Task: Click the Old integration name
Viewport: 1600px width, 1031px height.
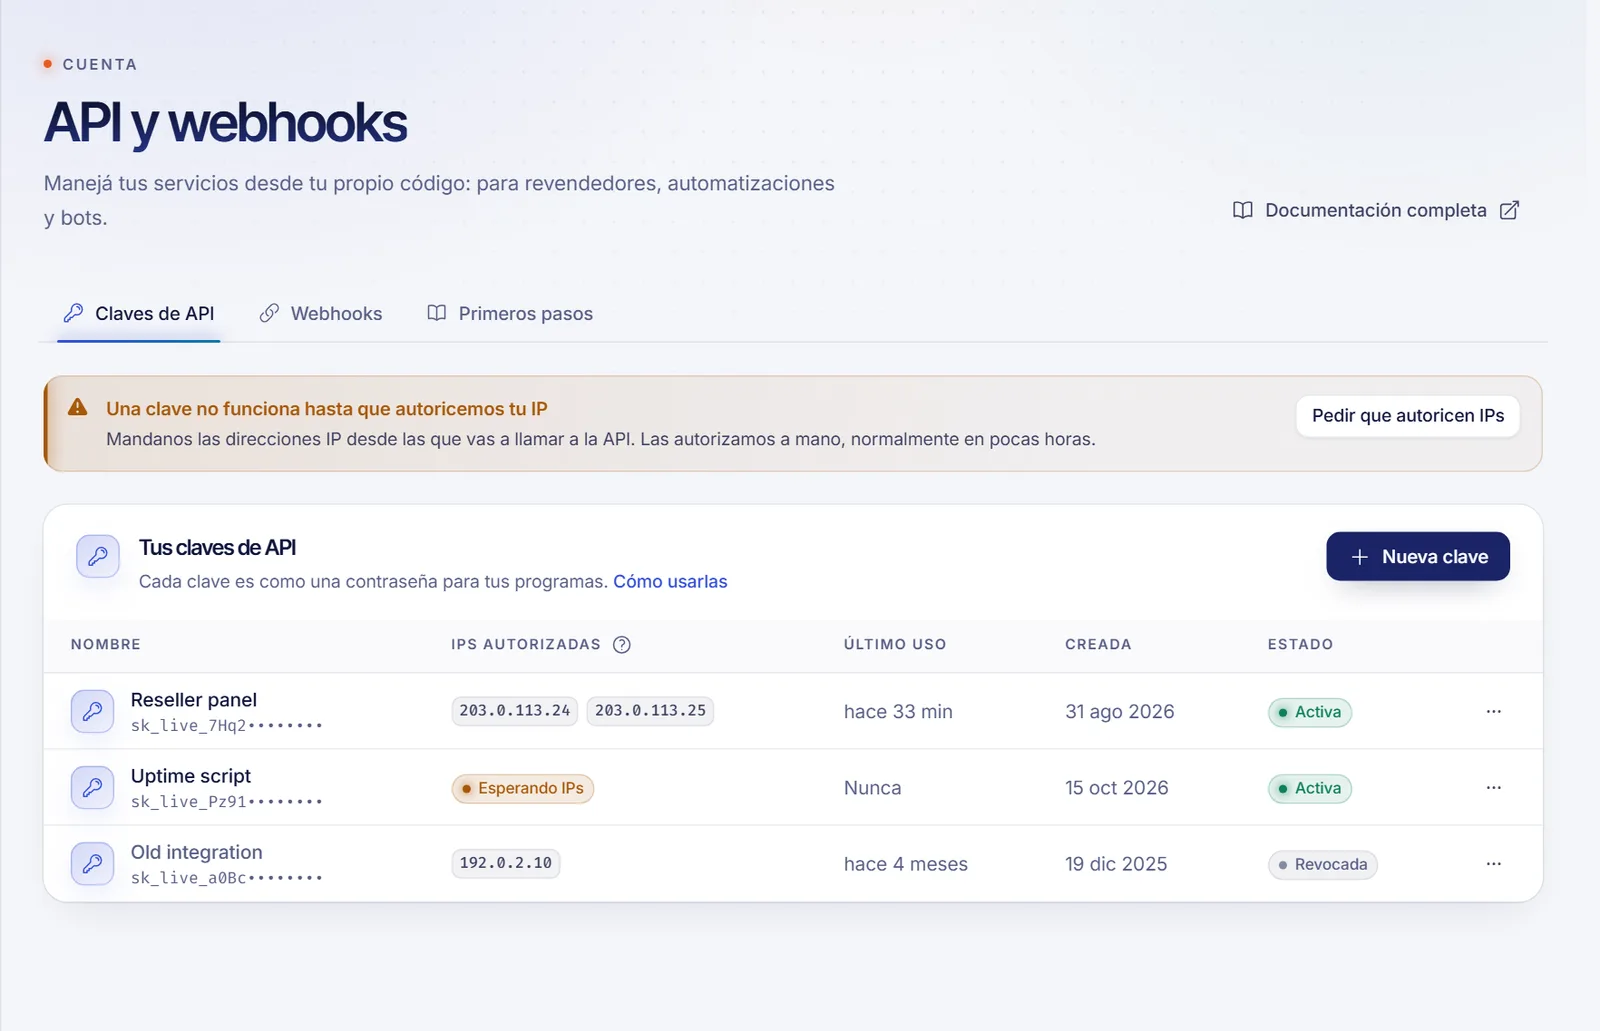Action: (197, 852)
